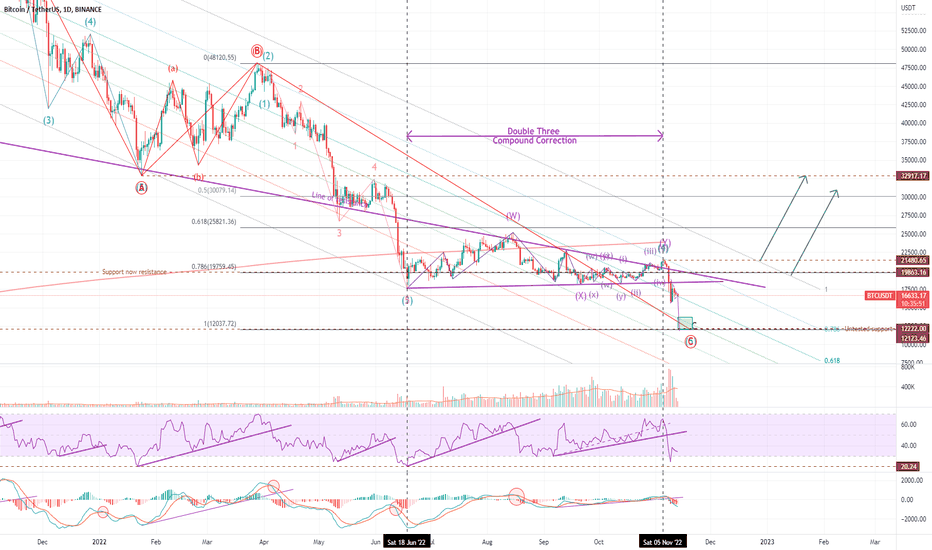
Task: Click the Aug time axis label
Action: (487, 542)
